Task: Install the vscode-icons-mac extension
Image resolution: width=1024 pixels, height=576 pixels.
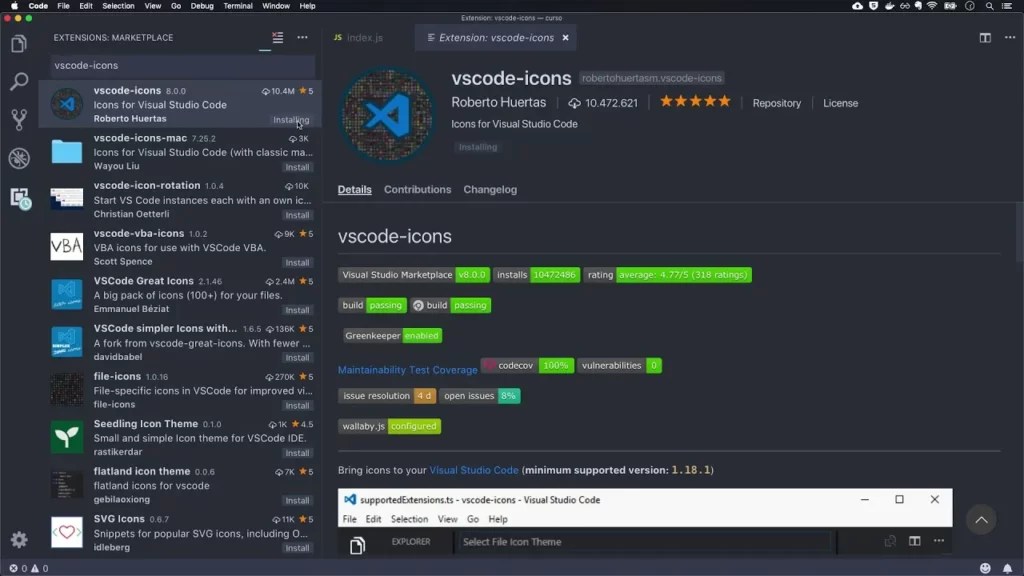Action: click(297, 167)
